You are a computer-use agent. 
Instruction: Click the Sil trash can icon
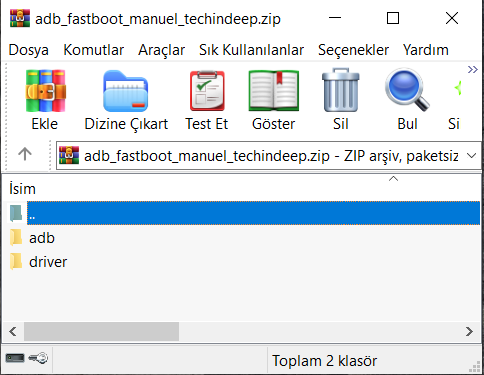pyautogui.click(x=341, y=90)
